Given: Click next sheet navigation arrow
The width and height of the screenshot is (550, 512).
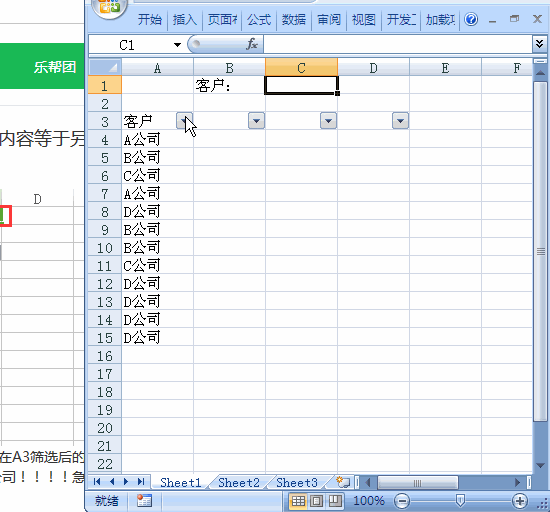Looking at the screenshot, I should [126, 481].
